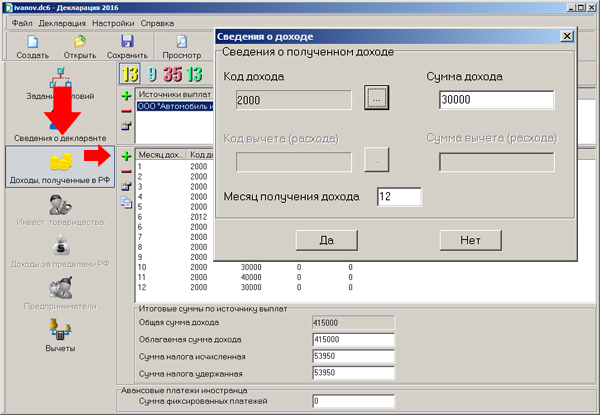This screenshot has height=415, width=600.
Task: Select the month 9 income row
Action: click(174, 257)
